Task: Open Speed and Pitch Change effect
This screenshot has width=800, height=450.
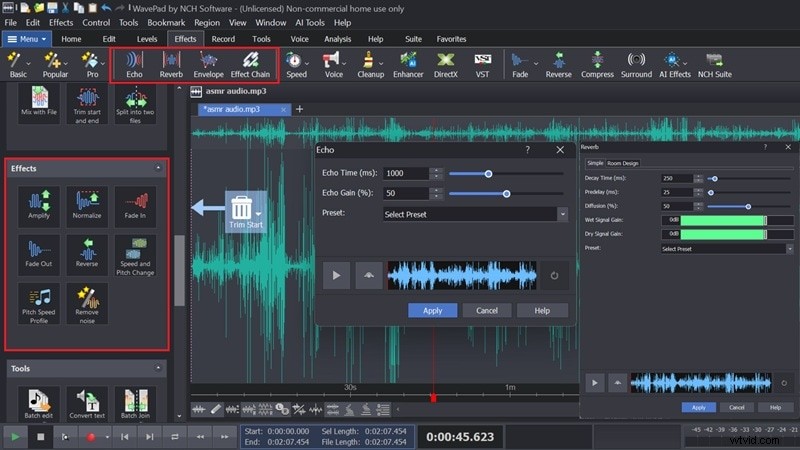Action: (x=135, y=255)
